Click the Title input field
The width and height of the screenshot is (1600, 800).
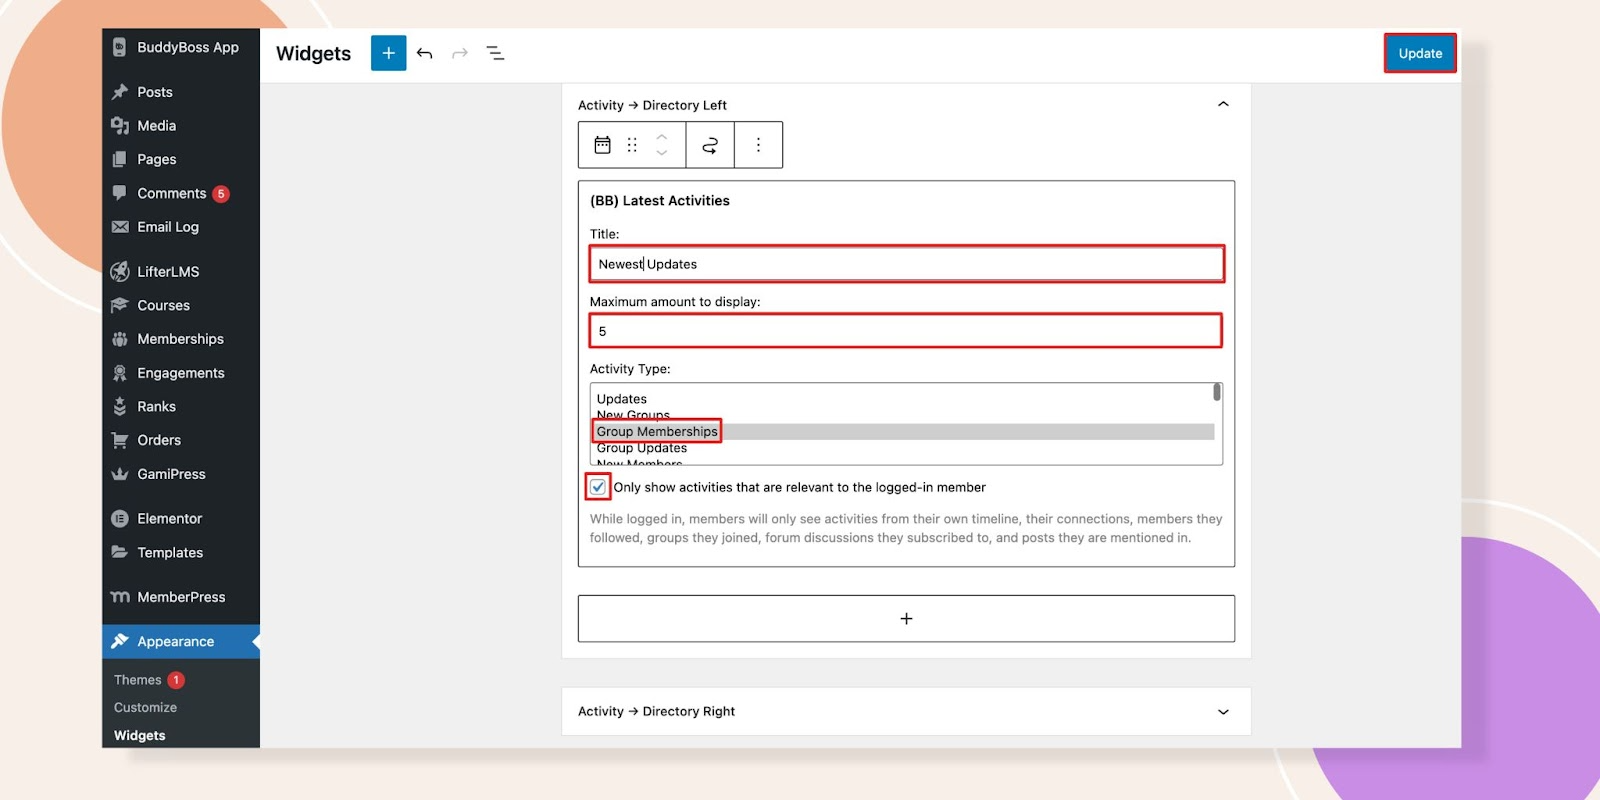click(907, 264)
